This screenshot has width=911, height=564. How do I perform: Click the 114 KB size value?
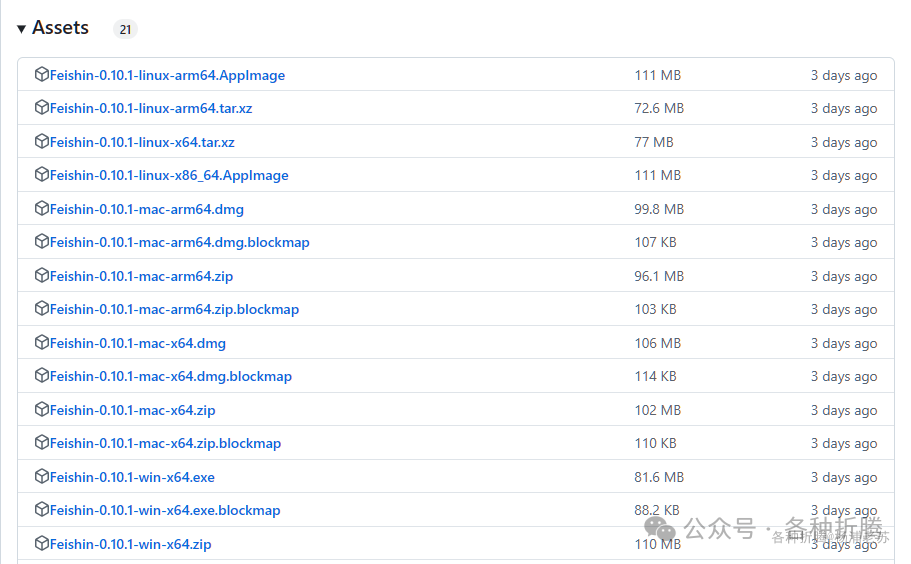[x=655, y=376]
